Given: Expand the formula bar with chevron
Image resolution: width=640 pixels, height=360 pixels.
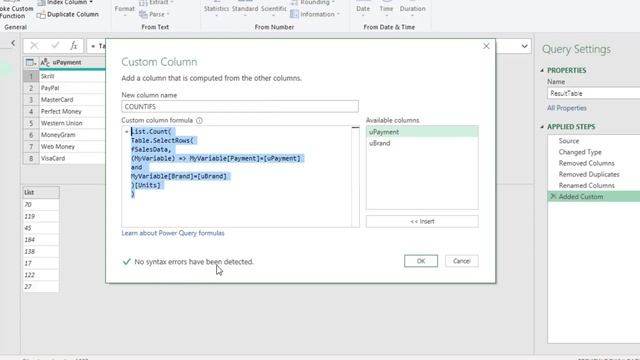Looking at the screenshot, I should 524,46.
